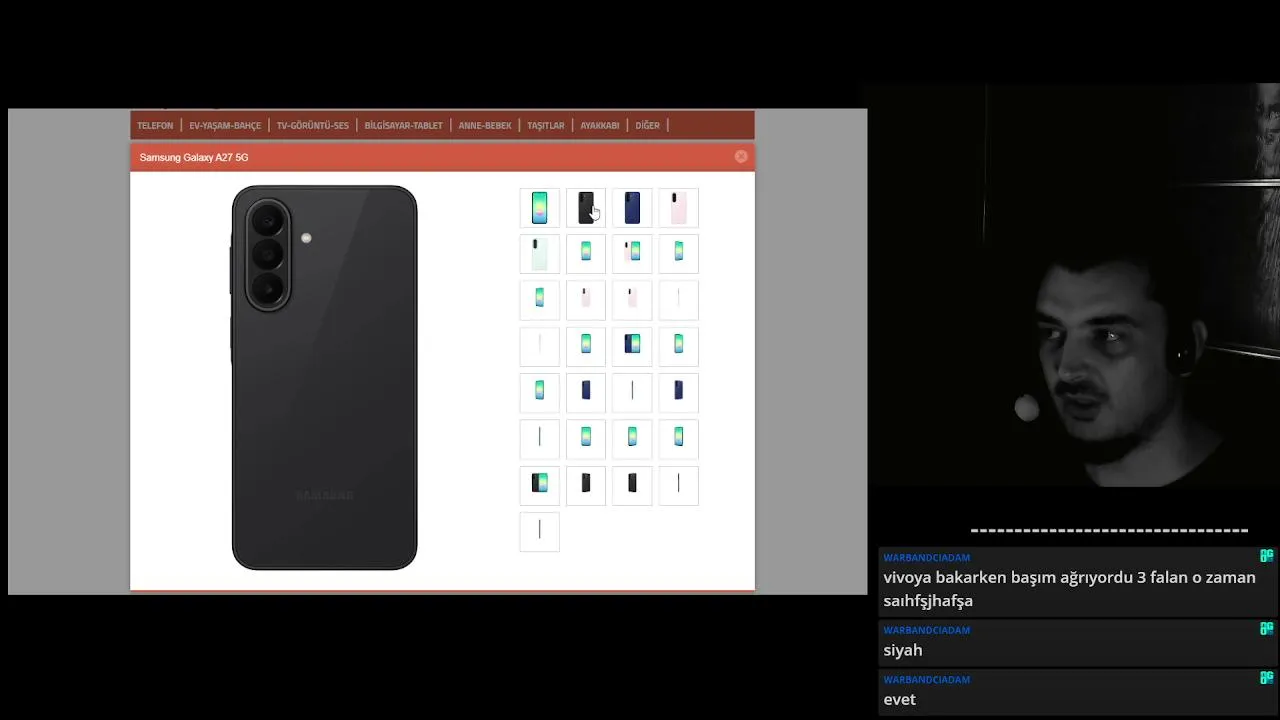Open the TELEFON menu category

point(155,126)
